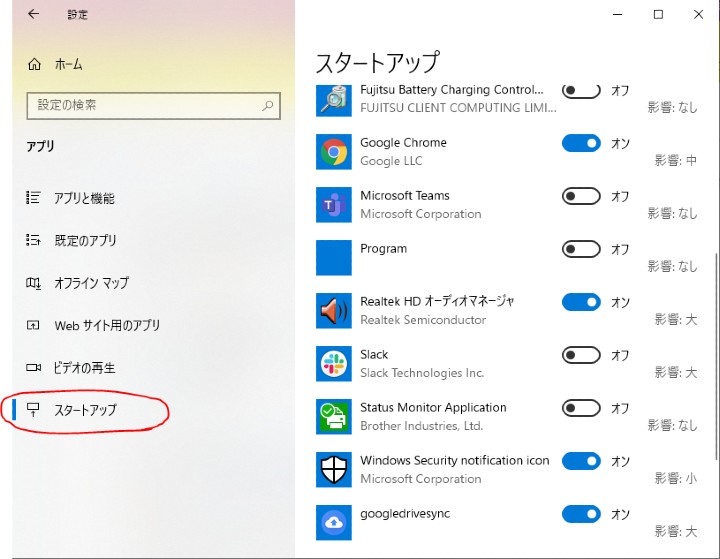Click 影響: 小 next to Windows Security

[x=675, y=479]
